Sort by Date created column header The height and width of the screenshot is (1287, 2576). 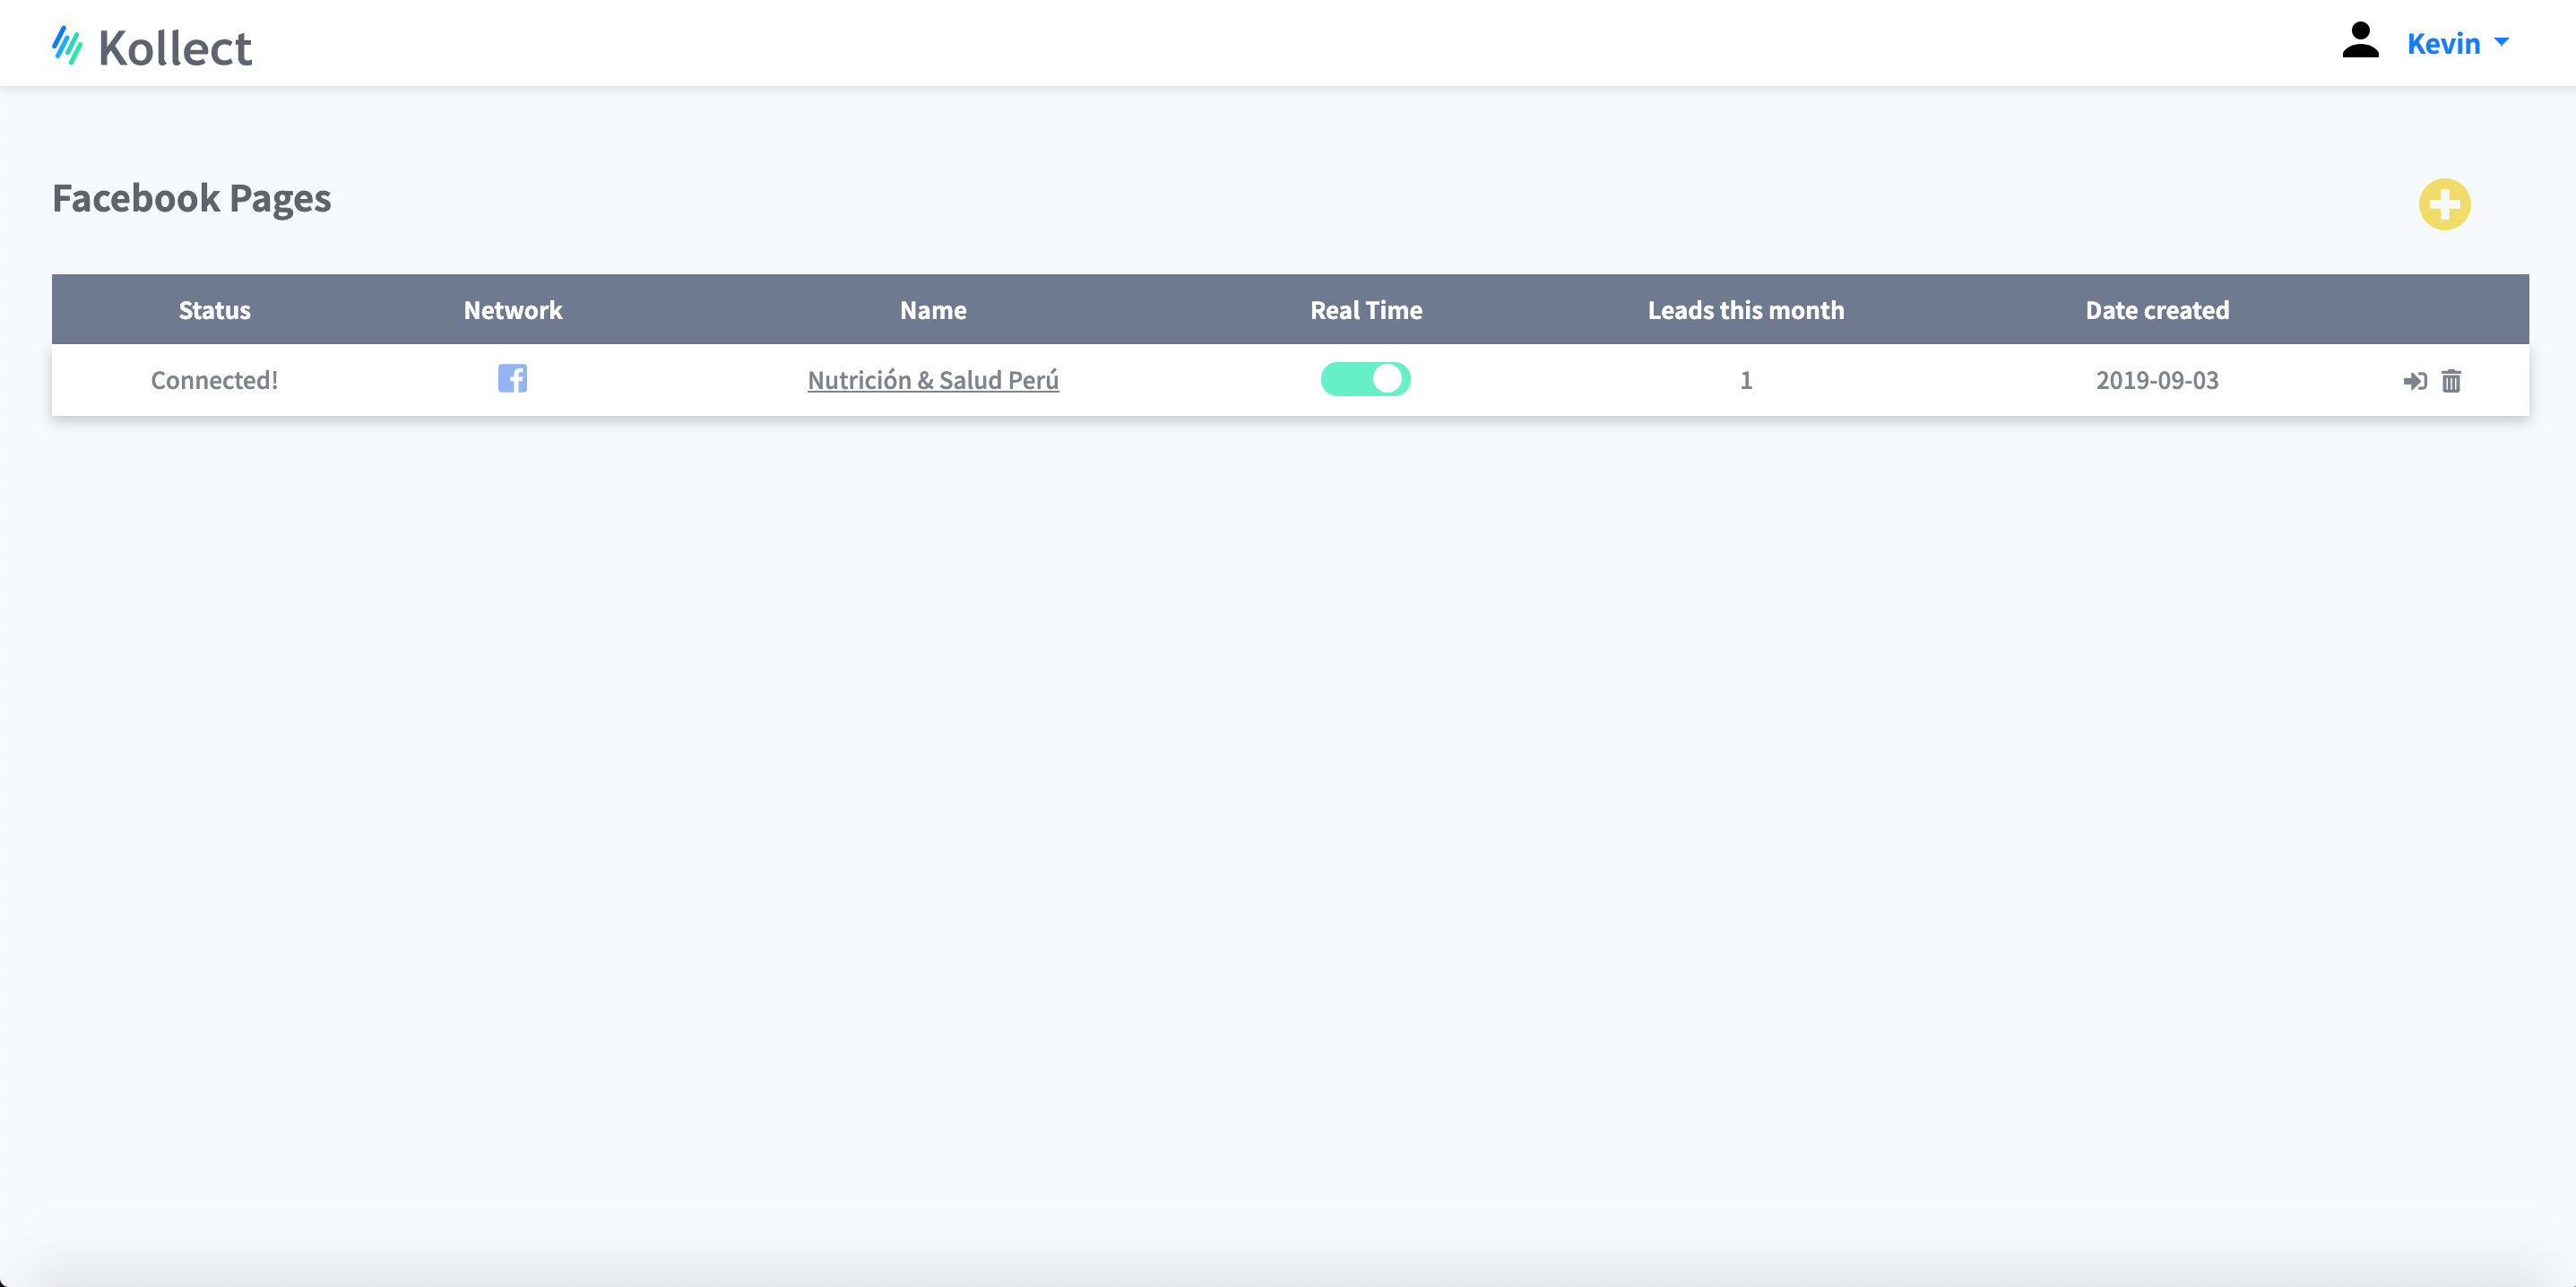2157,310
